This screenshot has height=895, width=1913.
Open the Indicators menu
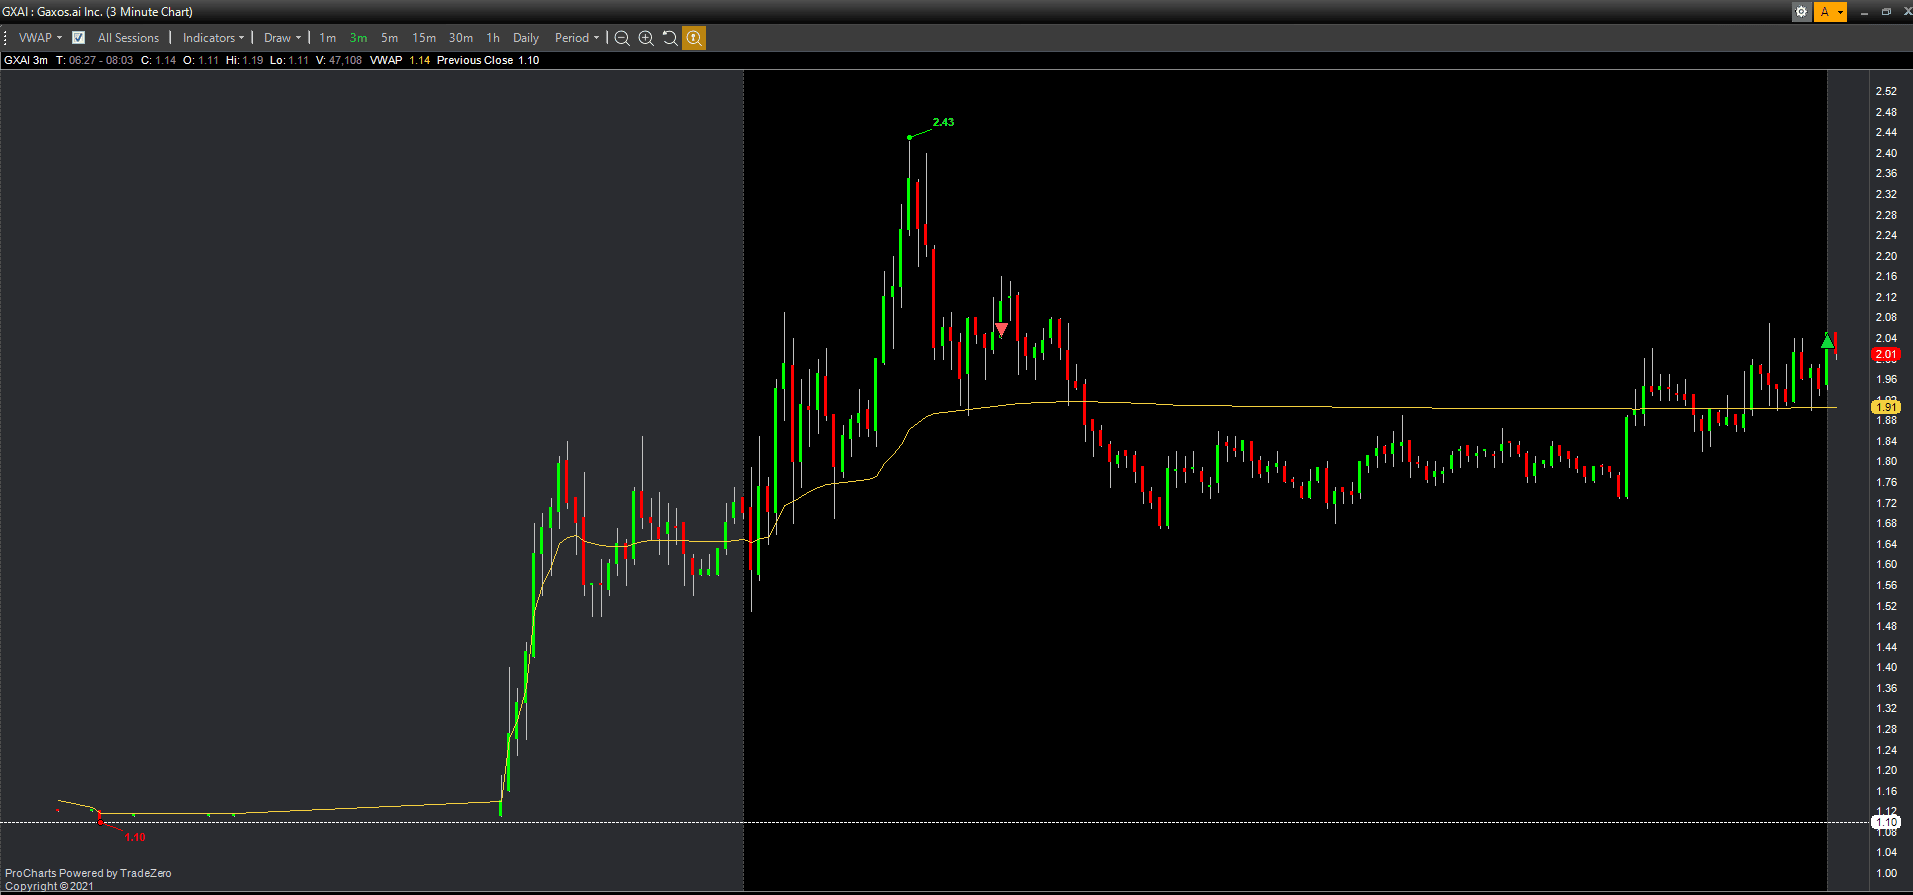pyautogui.click(x=213, y=38)
